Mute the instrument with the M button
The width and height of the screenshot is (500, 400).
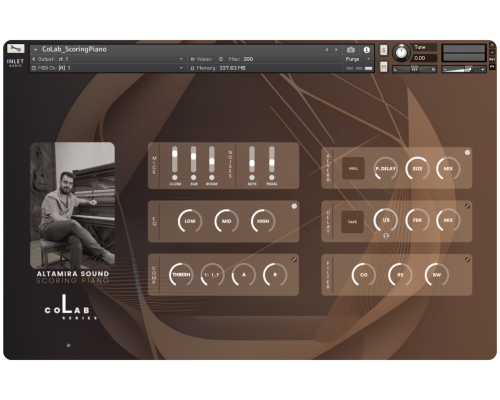[x=384, y=67]
